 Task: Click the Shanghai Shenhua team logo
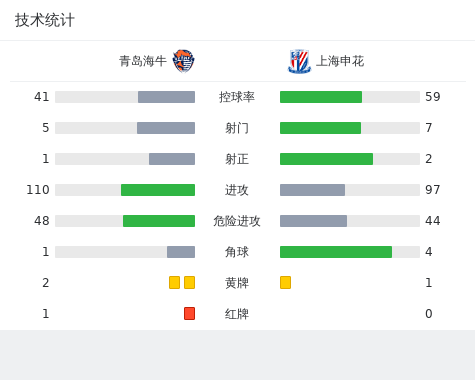(x=299, y=61)
